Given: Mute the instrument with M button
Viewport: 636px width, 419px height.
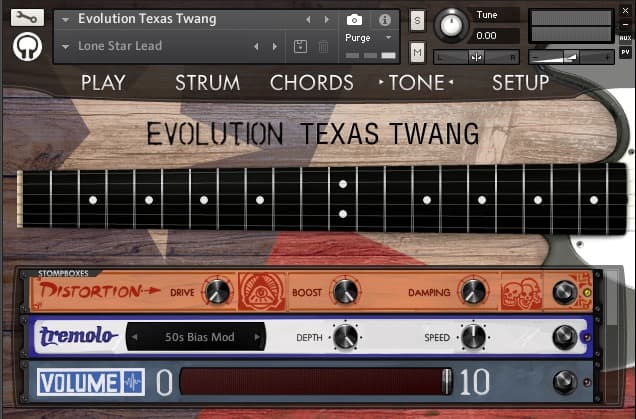Looking at the screenshot, I should [417, 52].
